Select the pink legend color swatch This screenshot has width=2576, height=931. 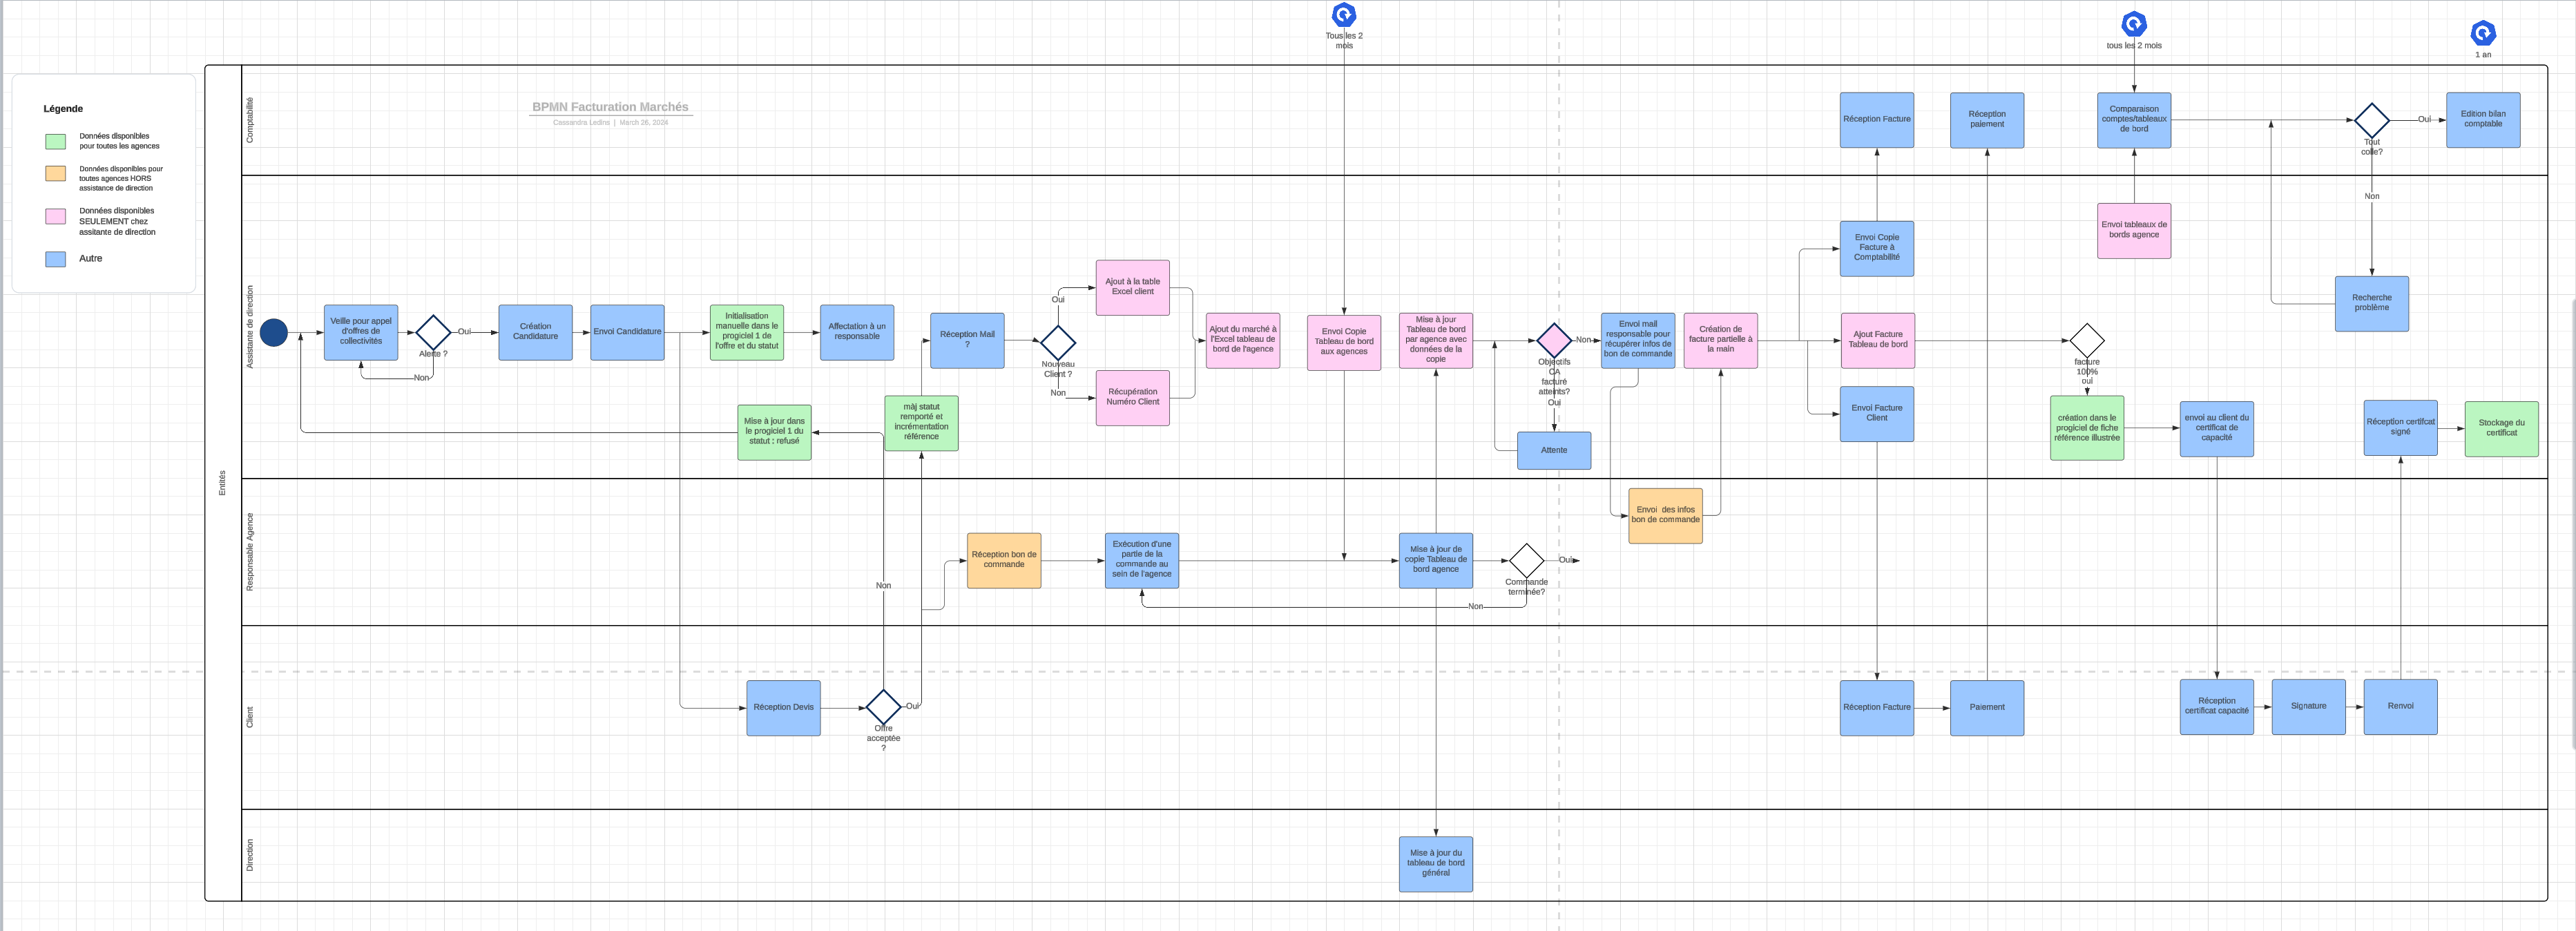click(x=56, y=216)
